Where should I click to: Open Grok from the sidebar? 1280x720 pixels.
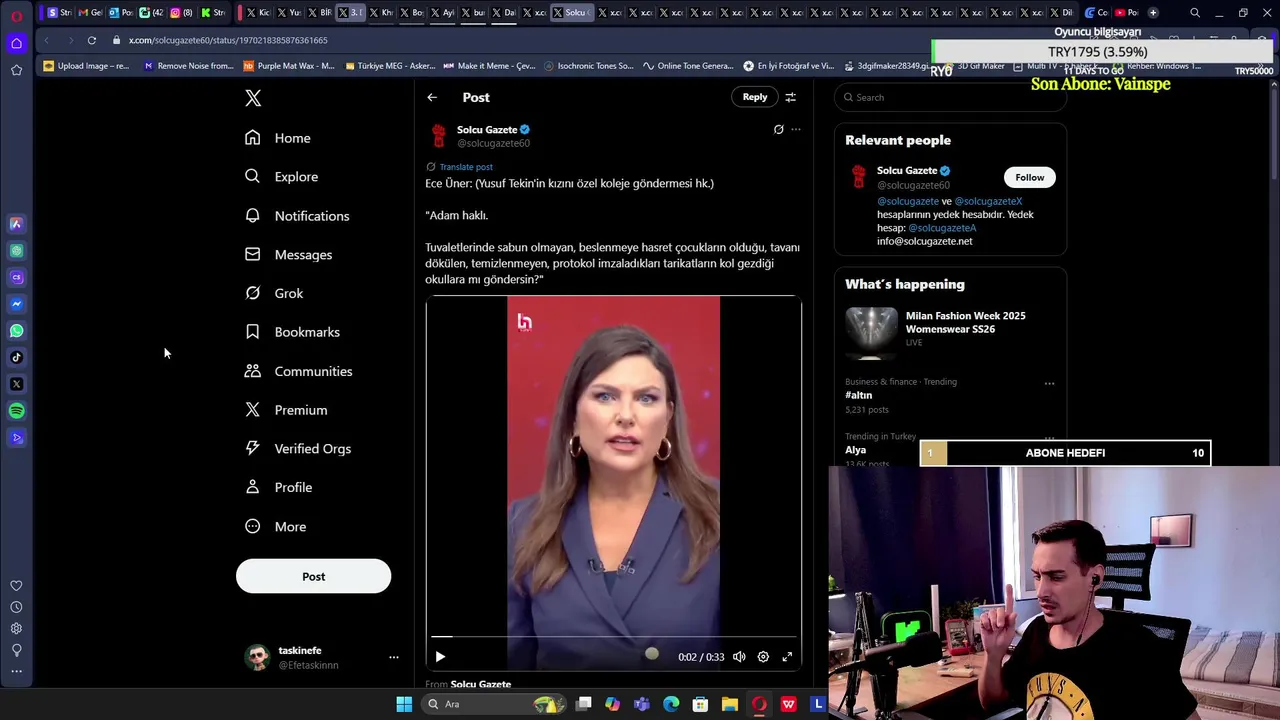[274, 293]
